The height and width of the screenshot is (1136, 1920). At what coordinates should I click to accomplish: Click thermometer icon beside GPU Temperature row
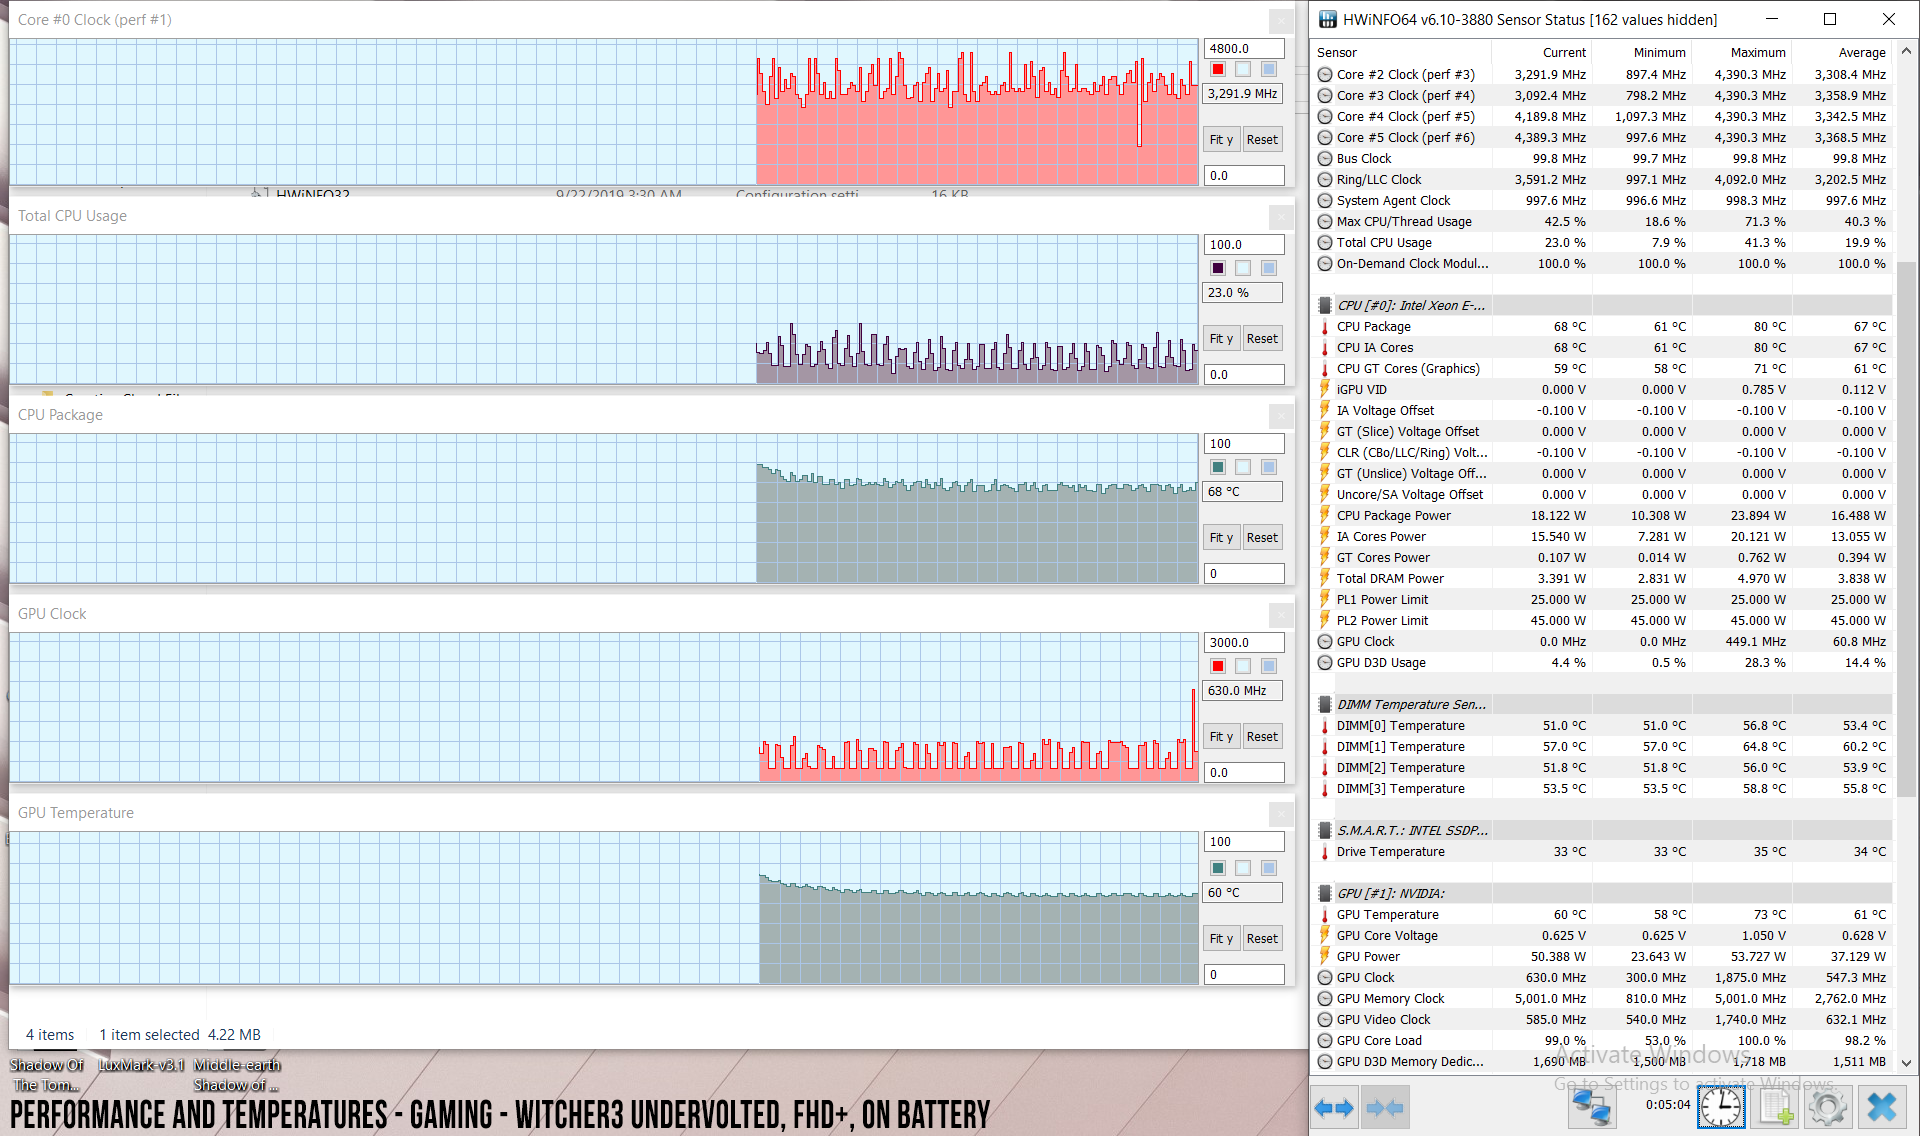[1325, 914]
